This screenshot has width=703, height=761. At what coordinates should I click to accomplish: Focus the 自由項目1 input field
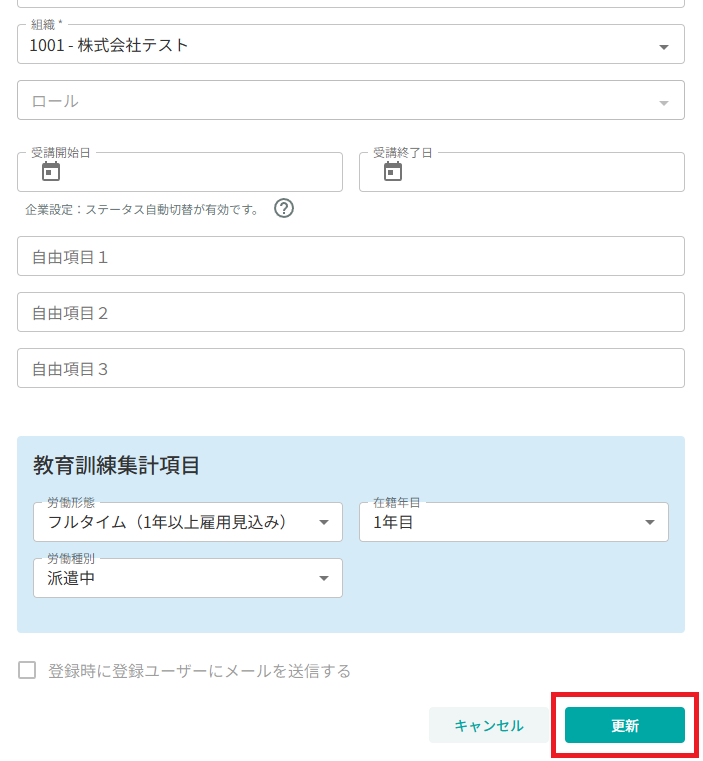click(351, 256)
